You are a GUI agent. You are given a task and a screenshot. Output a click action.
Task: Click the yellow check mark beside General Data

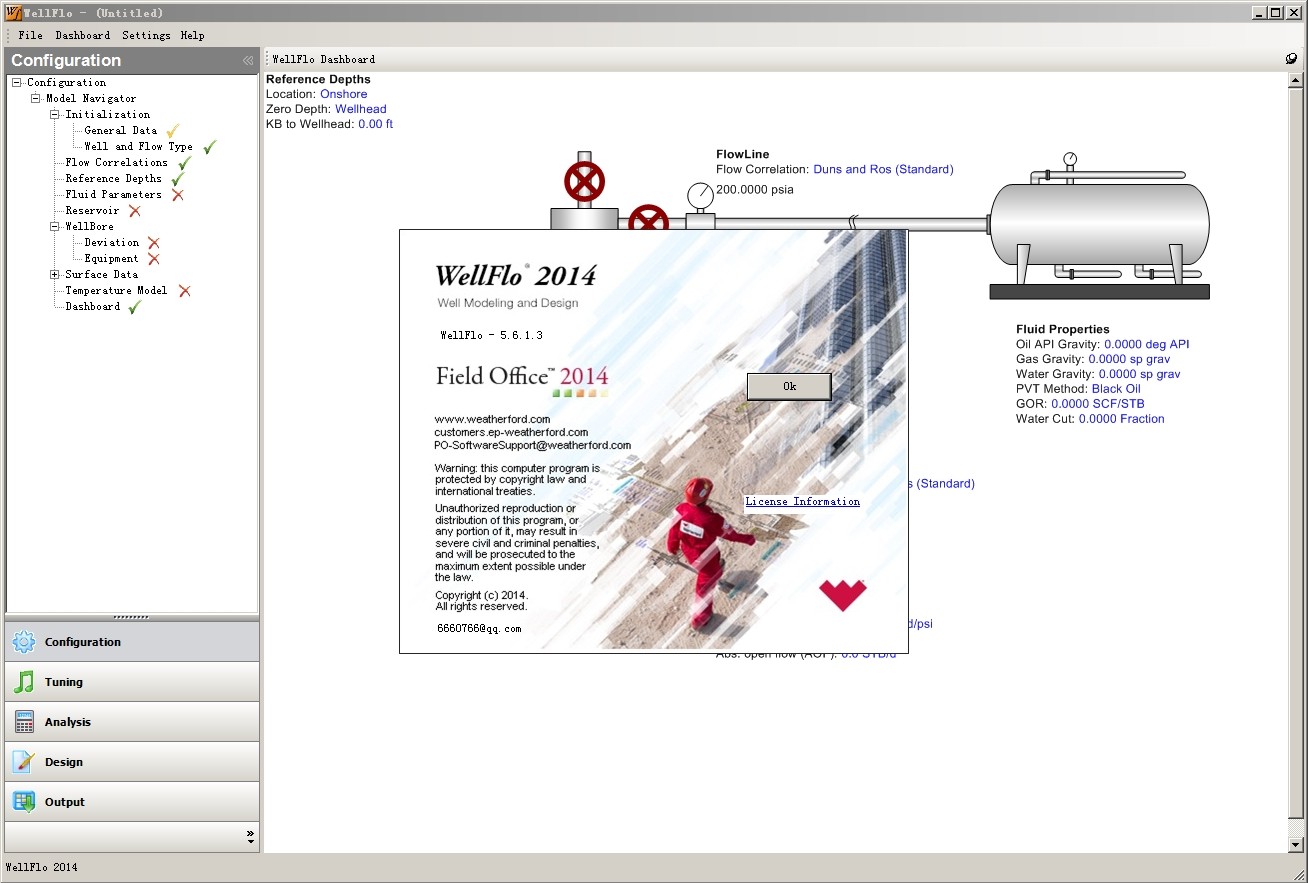(x=173, y=131)
